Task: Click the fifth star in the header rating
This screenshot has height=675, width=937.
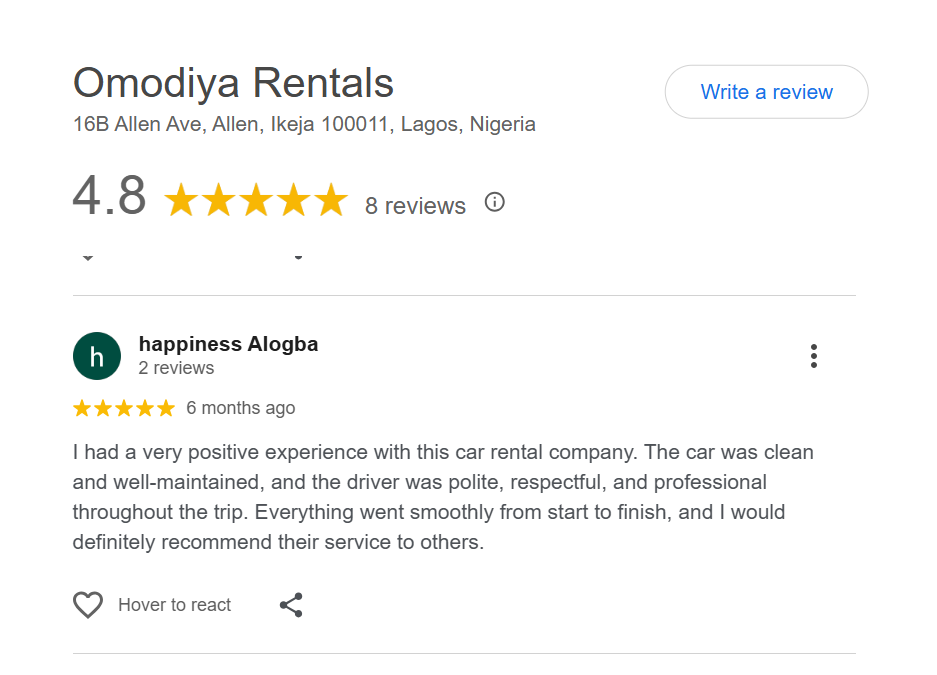Action: pyautogui.click(x=331, y=199)
